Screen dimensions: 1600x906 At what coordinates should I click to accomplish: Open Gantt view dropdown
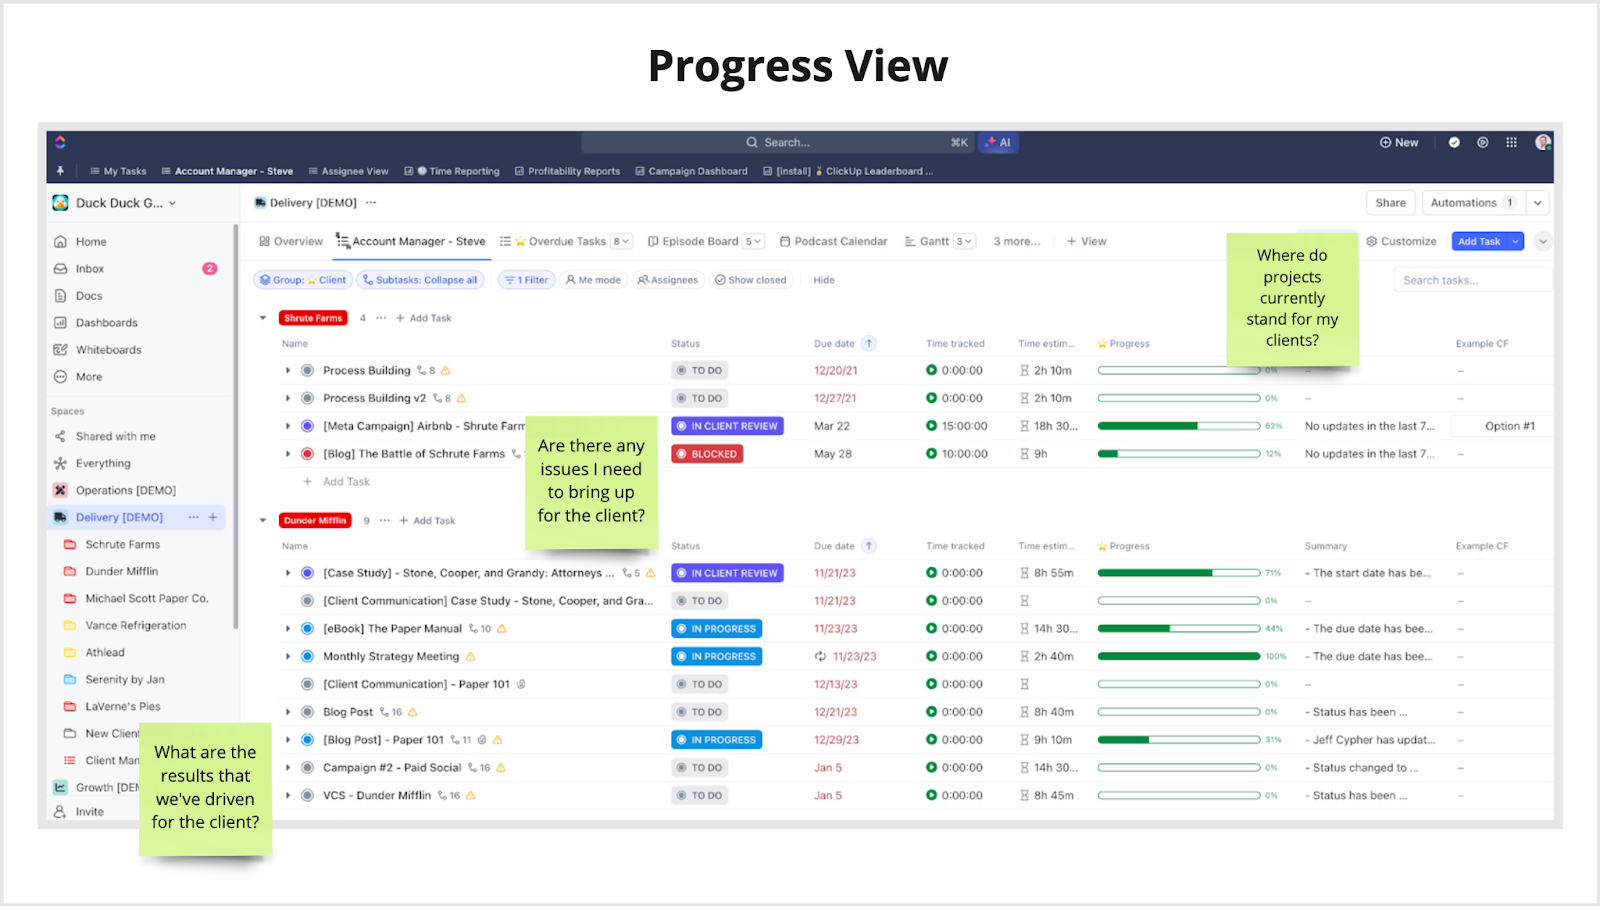pyautogui.click(x=964, y=242)
